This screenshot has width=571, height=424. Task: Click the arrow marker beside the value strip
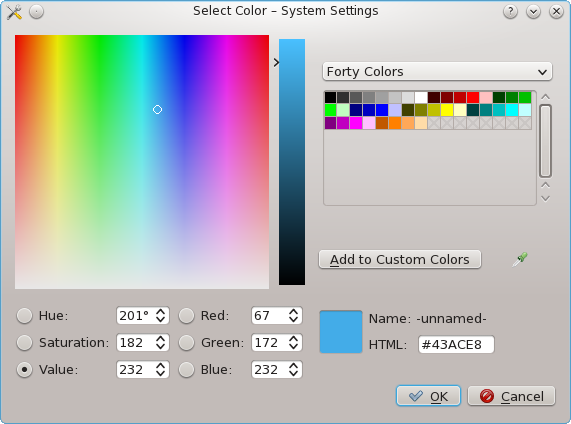(x=276, y=62)
